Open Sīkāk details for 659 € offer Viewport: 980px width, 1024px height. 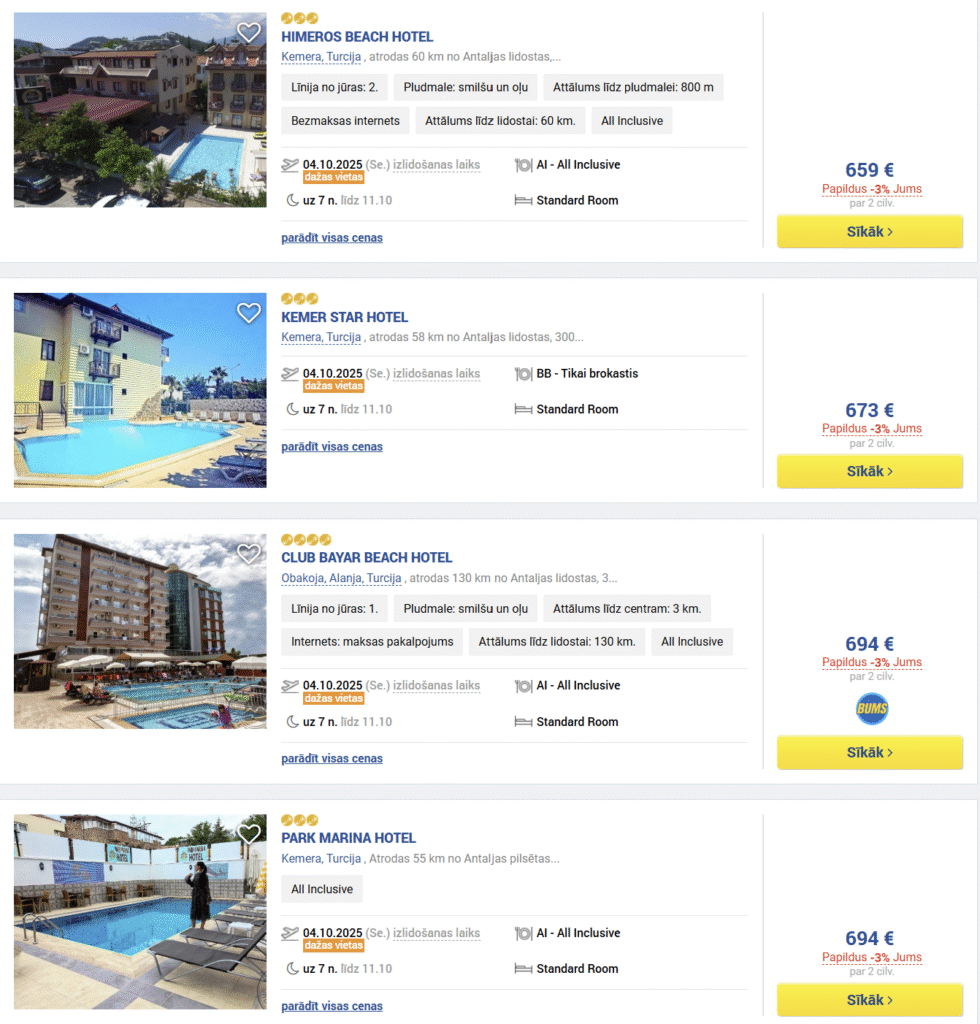[869, 231]
